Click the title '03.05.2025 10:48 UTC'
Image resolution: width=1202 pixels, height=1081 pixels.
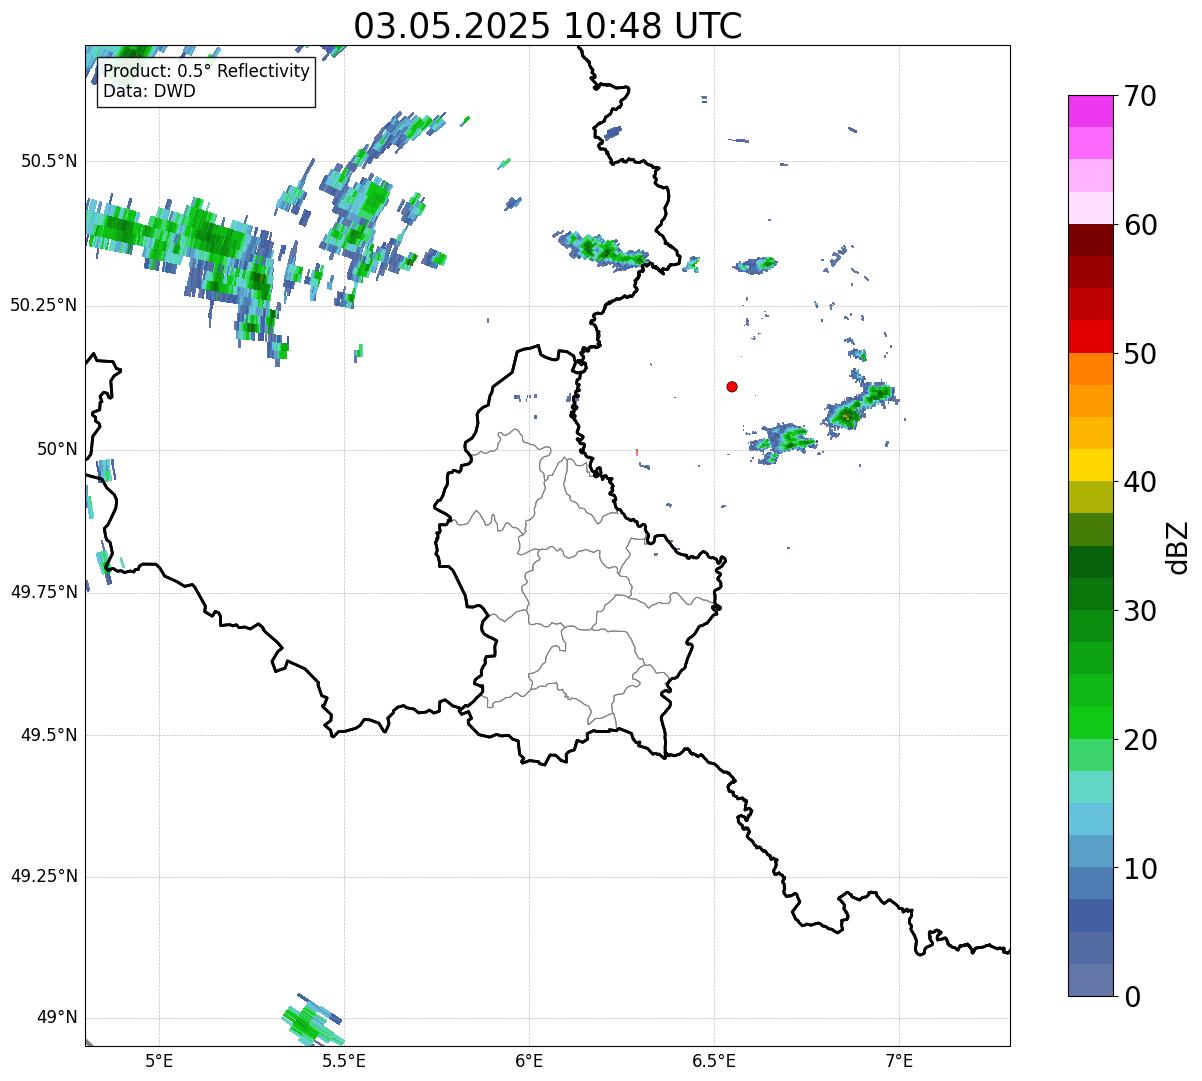[x=548, y=26]
